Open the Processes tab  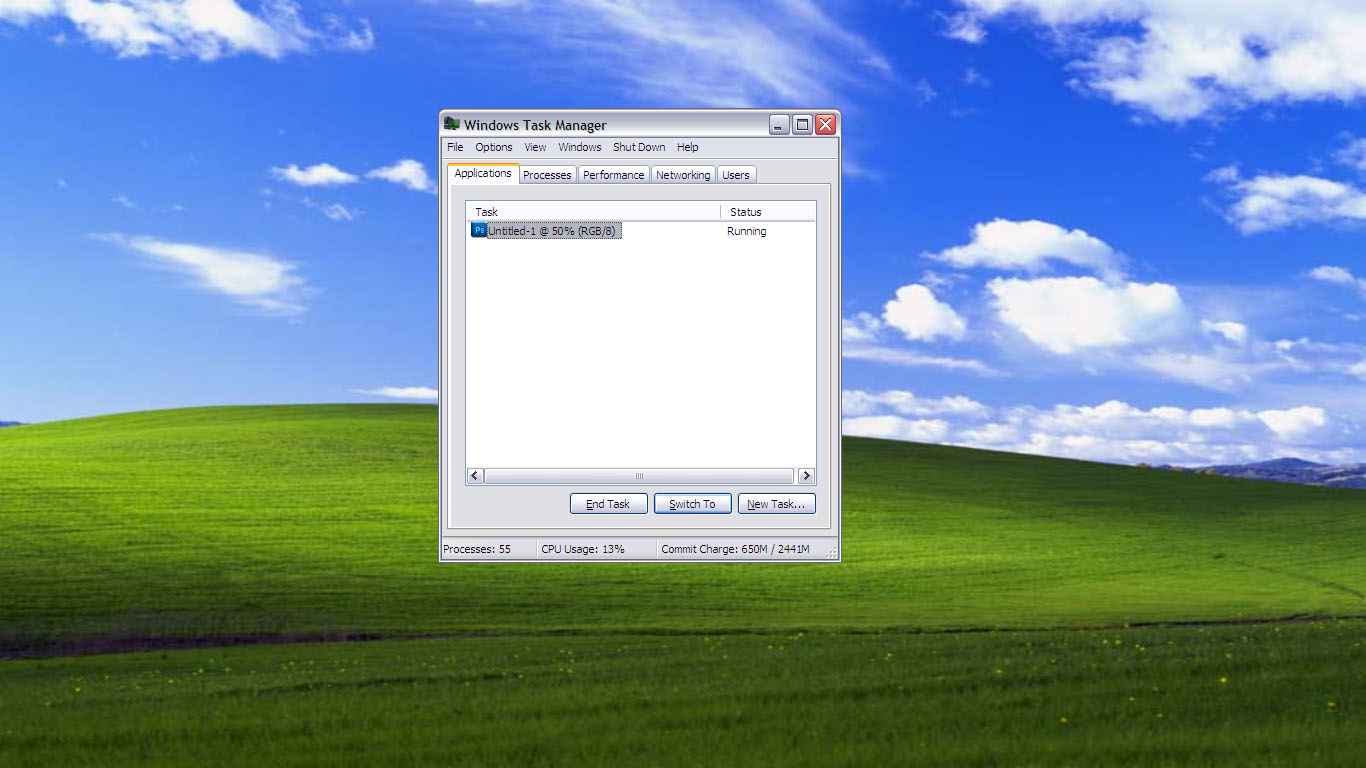[x=547, y=174]
